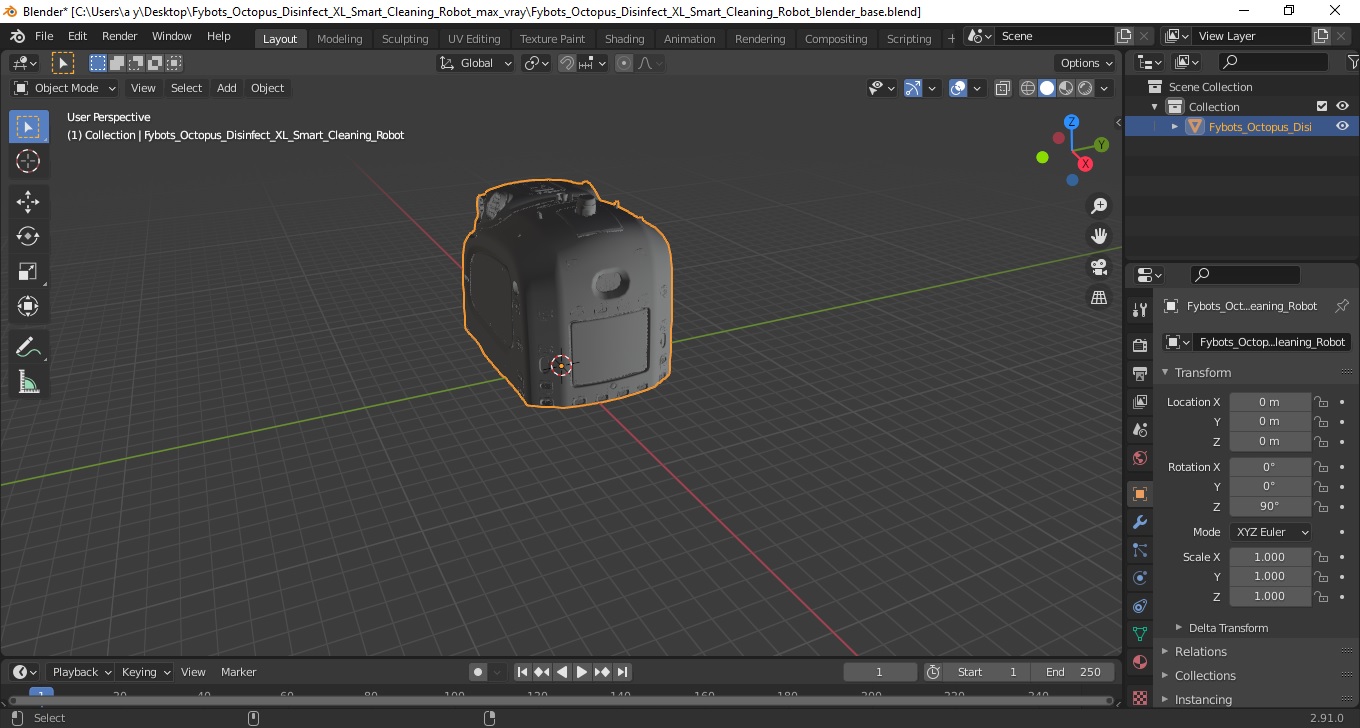Expand the Instancing panel
The image size is (1360, 728).
coord(1203,700)
